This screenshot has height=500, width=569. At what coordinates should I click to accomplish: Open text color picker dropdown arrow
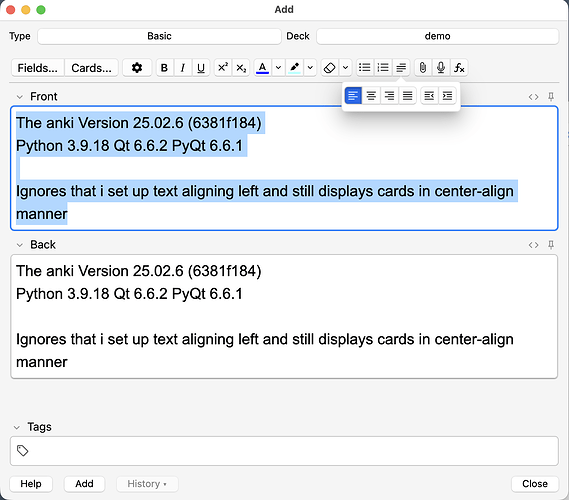coord(278,68)
